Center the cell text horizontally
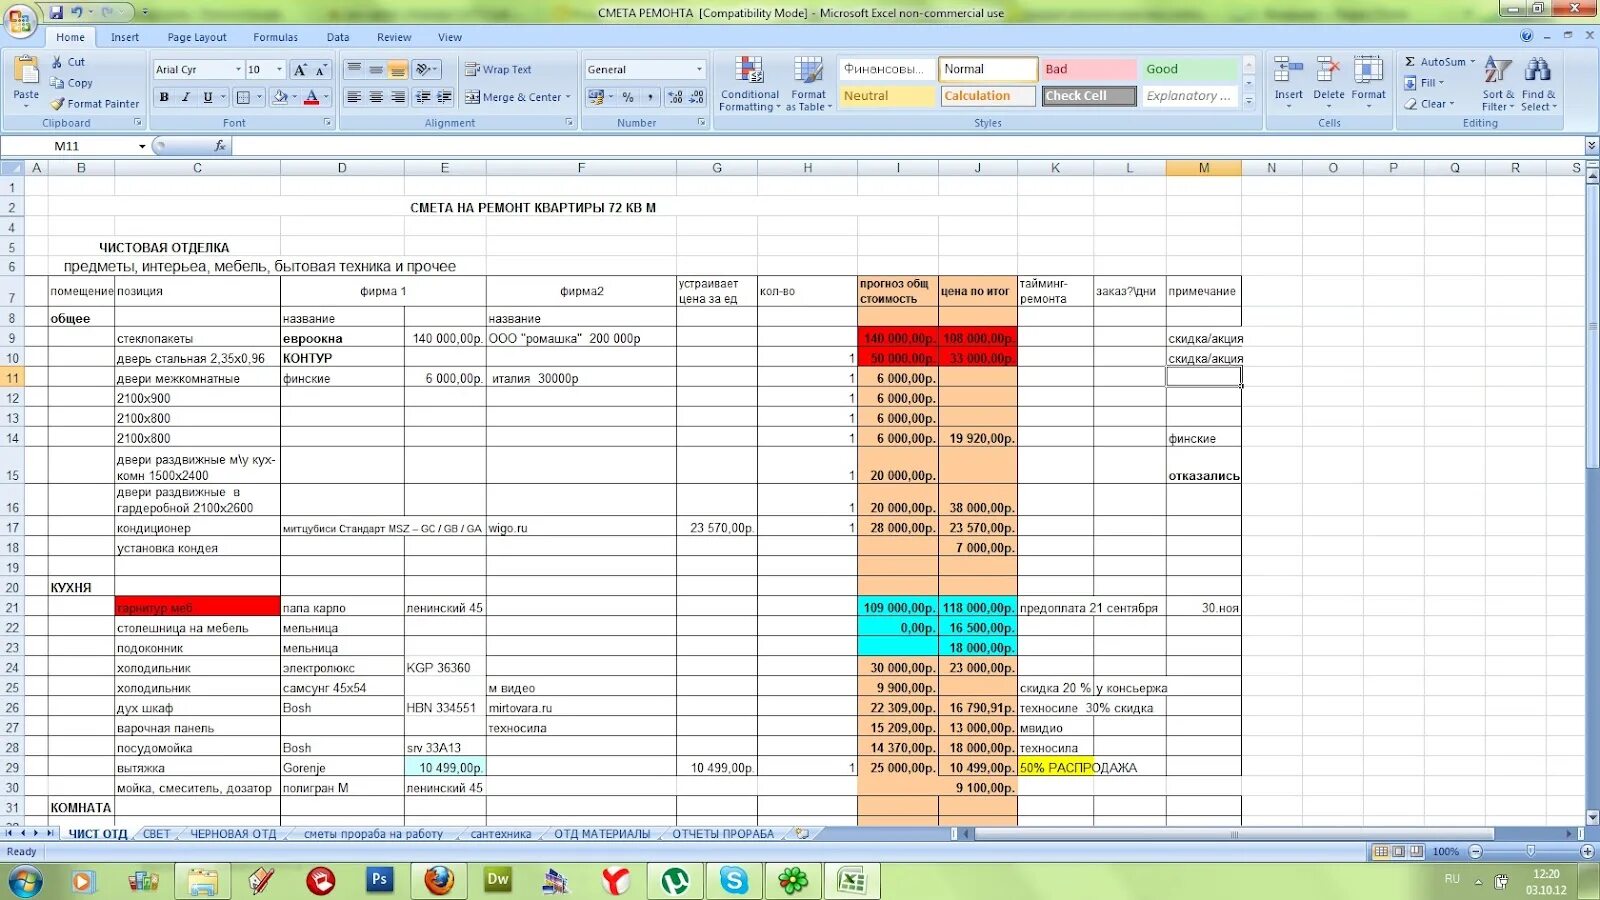 (376, 97)
